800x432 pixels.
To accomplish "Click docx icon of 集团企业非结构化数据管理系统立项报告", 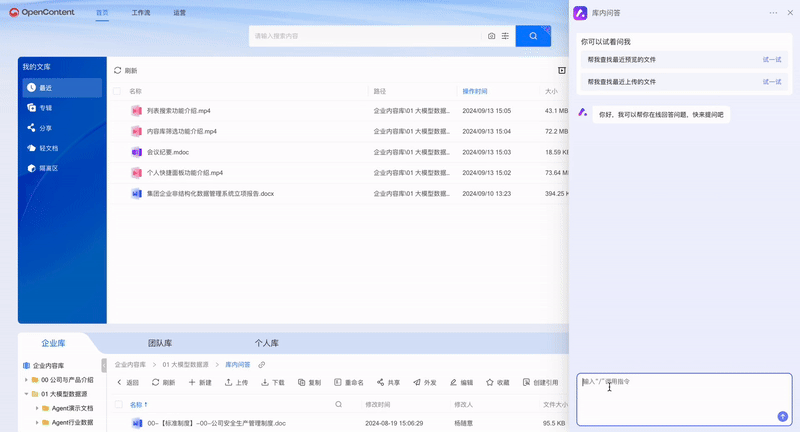I will tap(136, 193).
